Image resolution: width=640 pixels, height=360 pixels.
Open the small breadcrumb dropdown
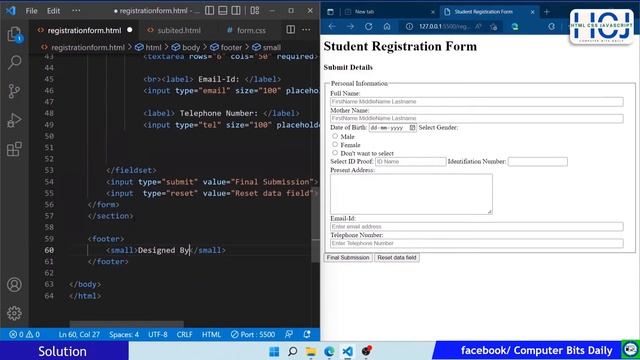point(266,47)
